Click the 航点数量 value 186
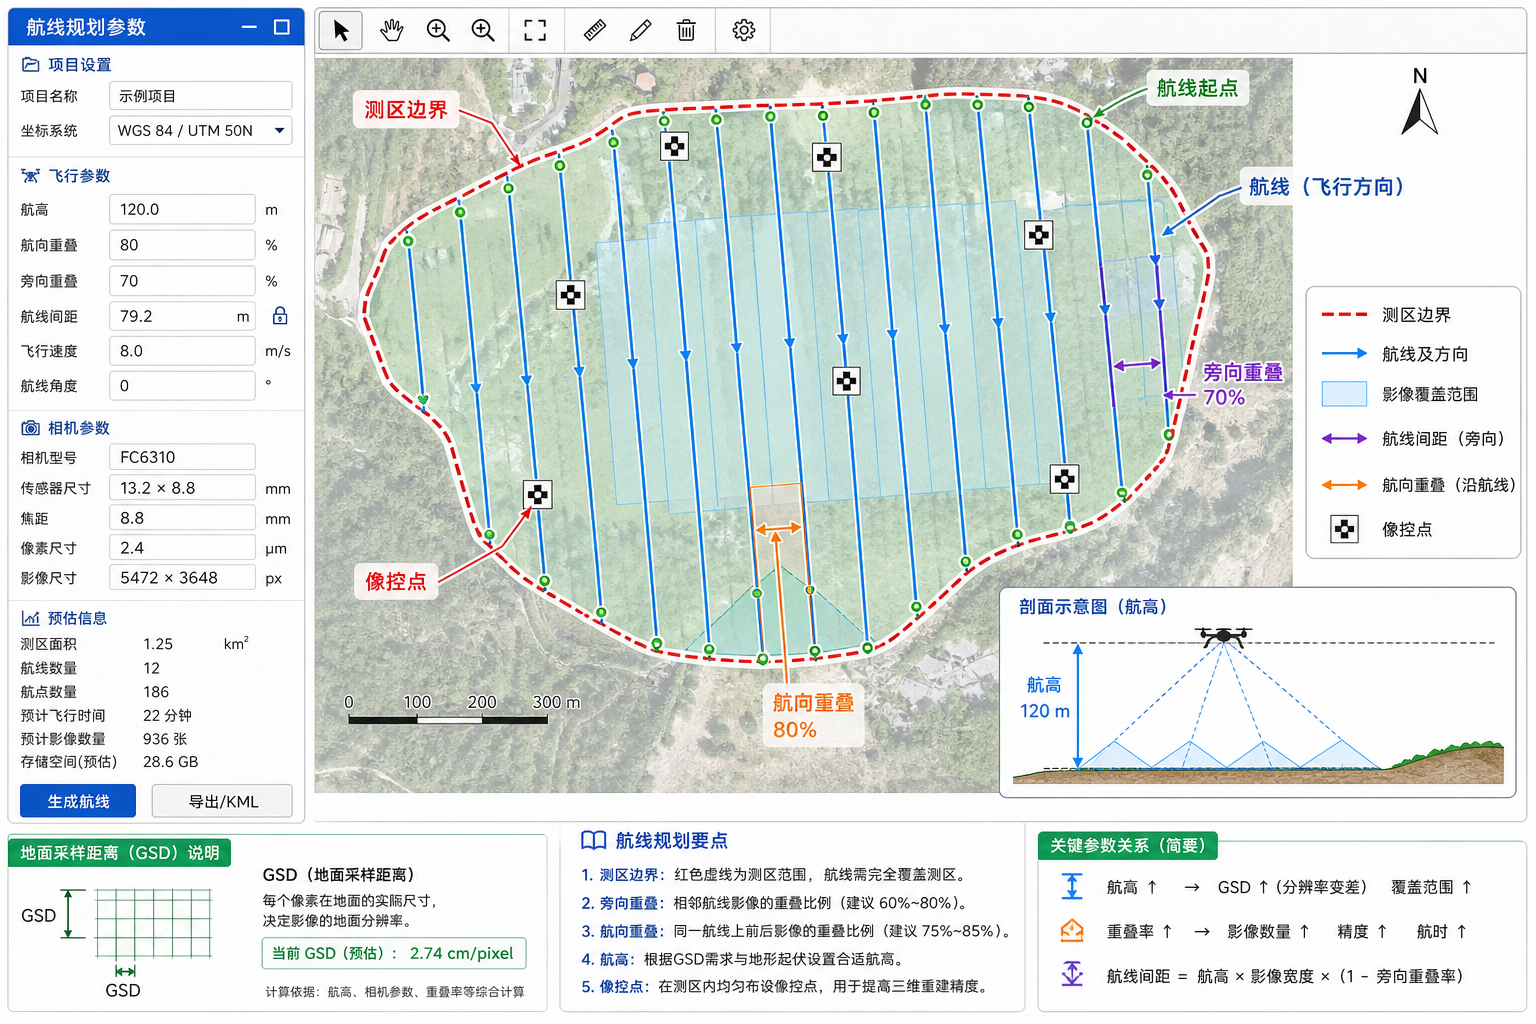Viewport: 1536px width, 1024px height. (x=156, y=692)
